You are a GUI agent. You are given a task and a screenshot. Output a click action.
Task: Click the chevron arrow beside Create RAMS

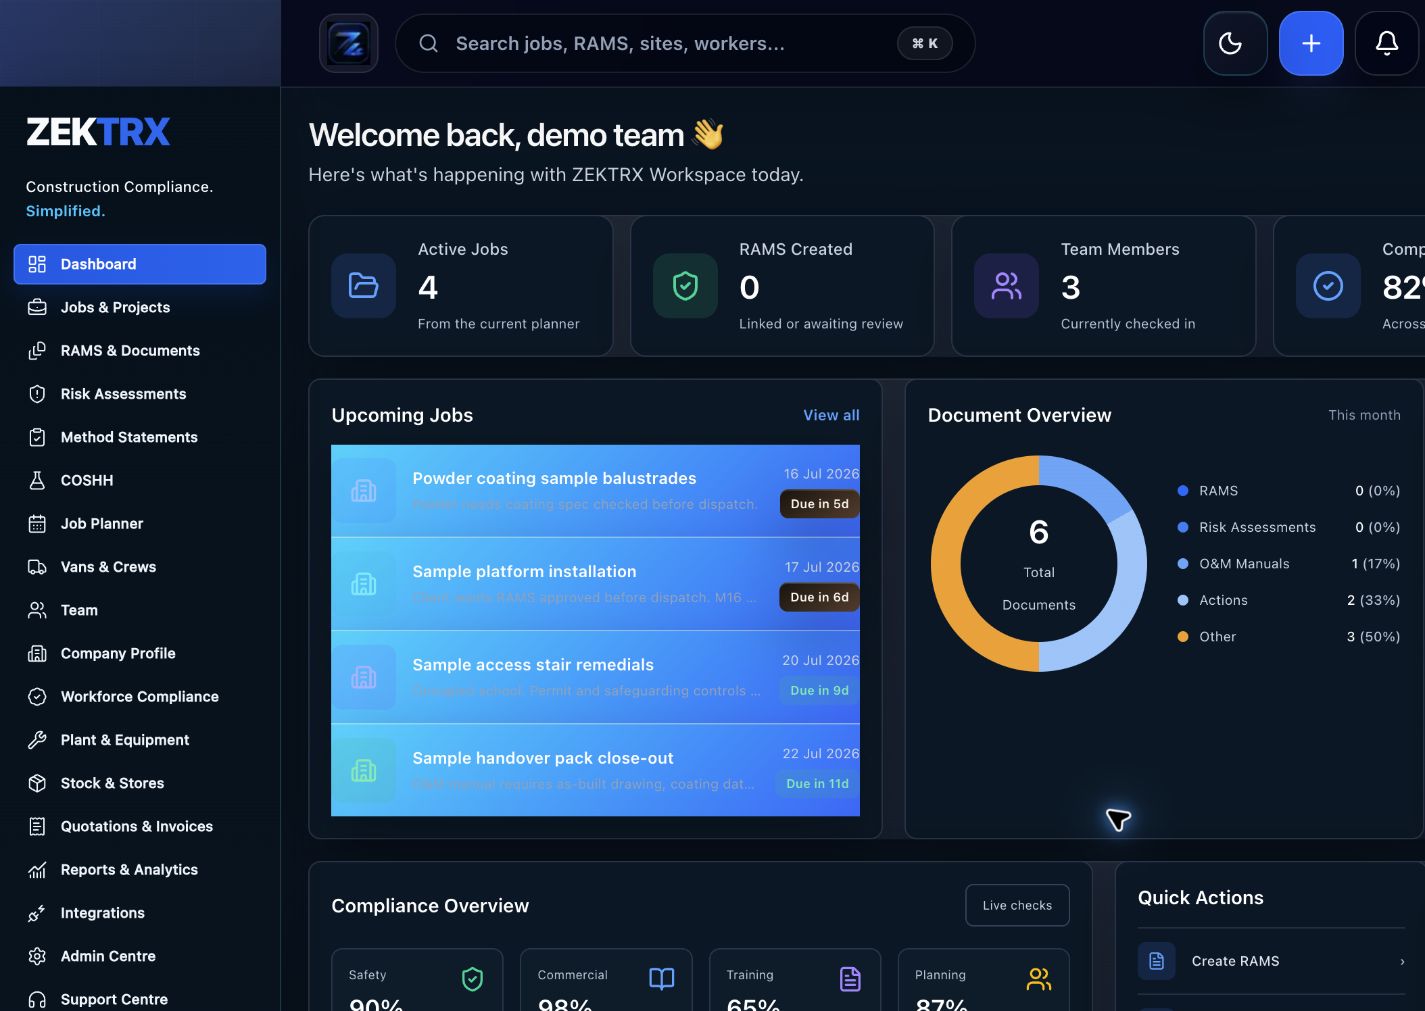point(1402,961)
